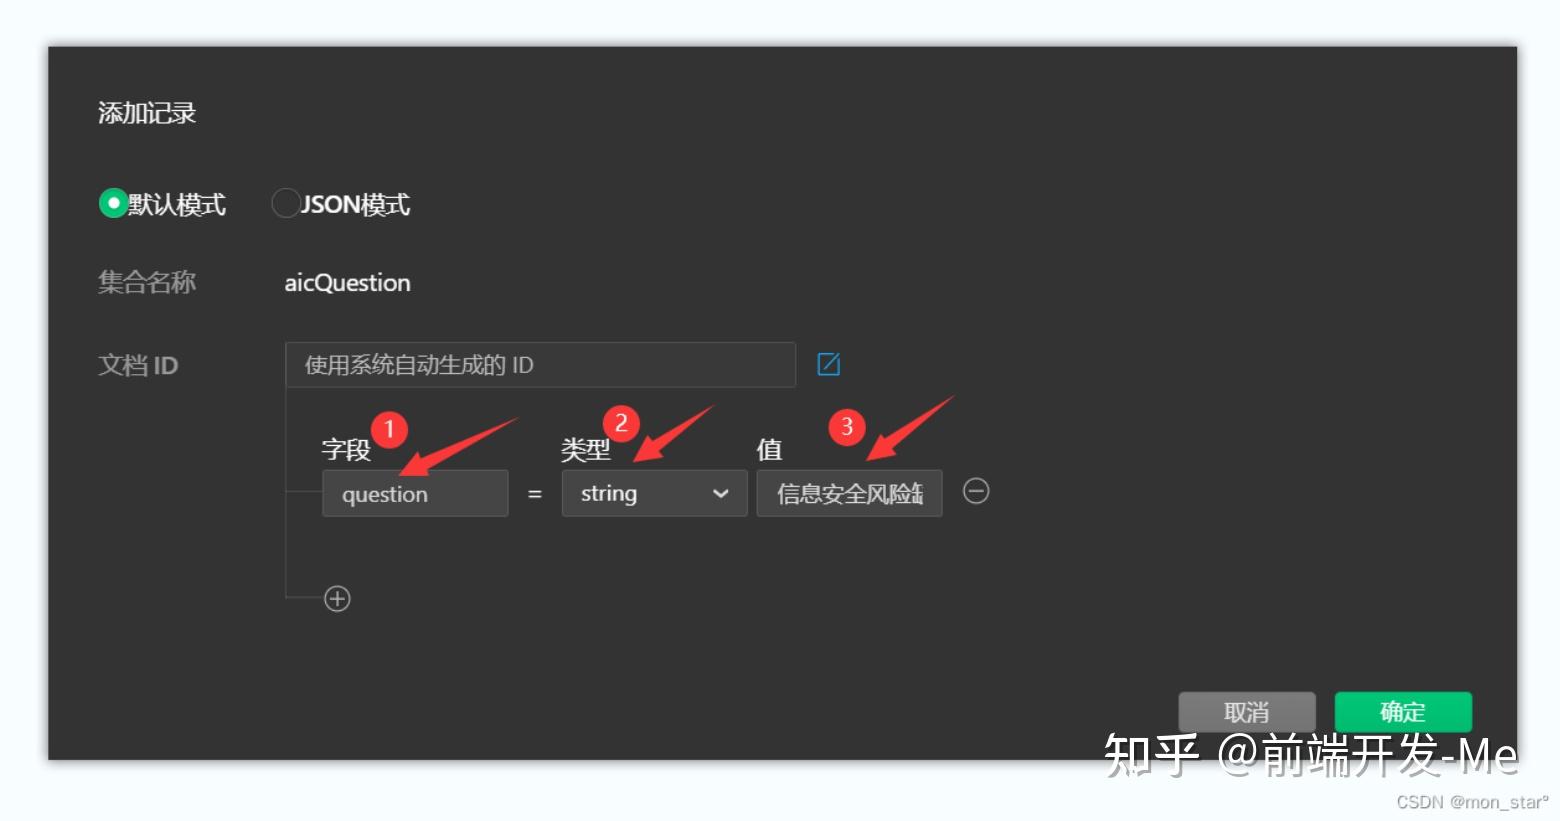Click the question field name input

coord(415,493)
